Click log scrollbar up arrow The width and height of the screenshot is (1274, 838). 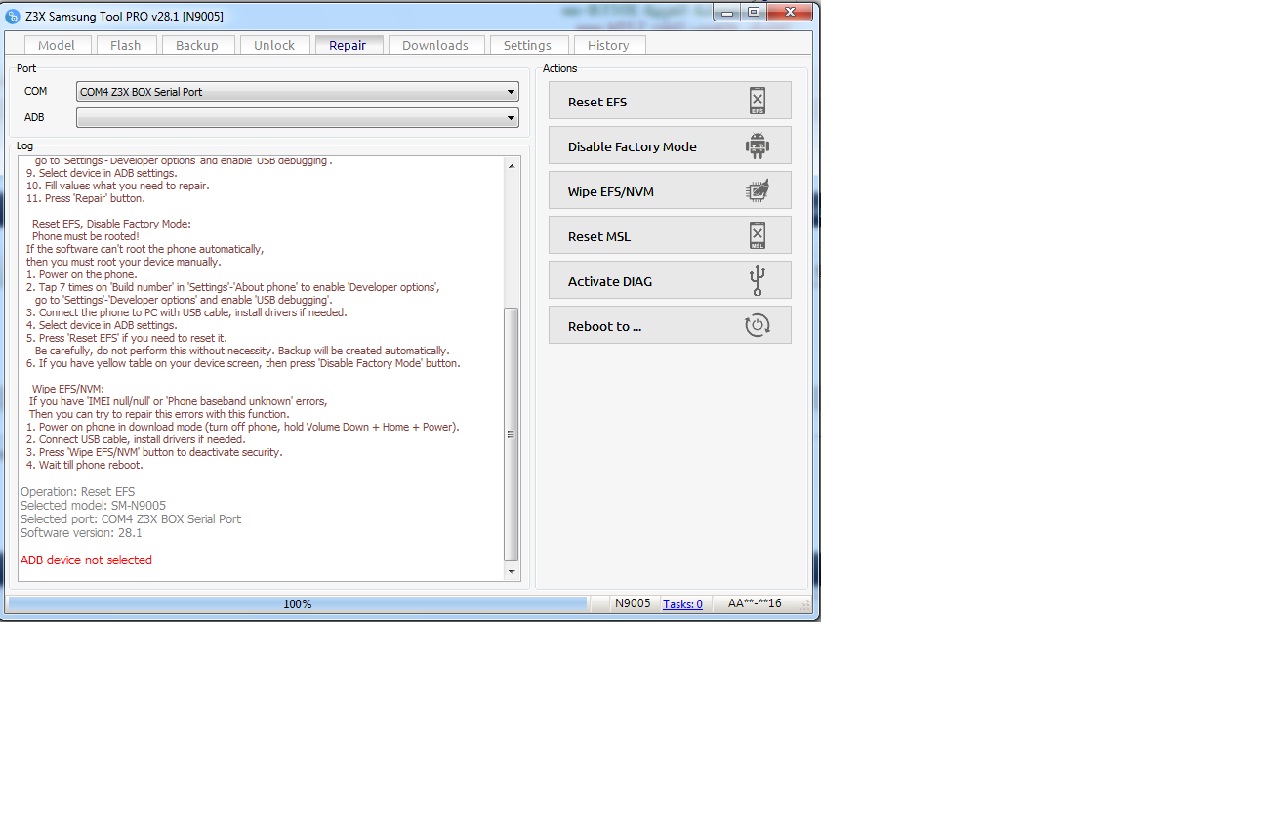point(512,164)
